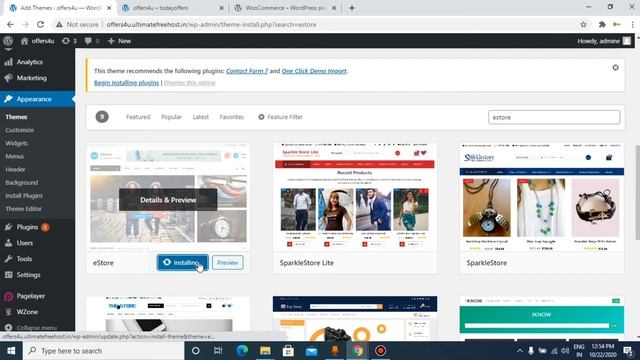Open Users in the sidebar
Image resolution: width=640 pixels, height=360 pixels.
(24, 243)
